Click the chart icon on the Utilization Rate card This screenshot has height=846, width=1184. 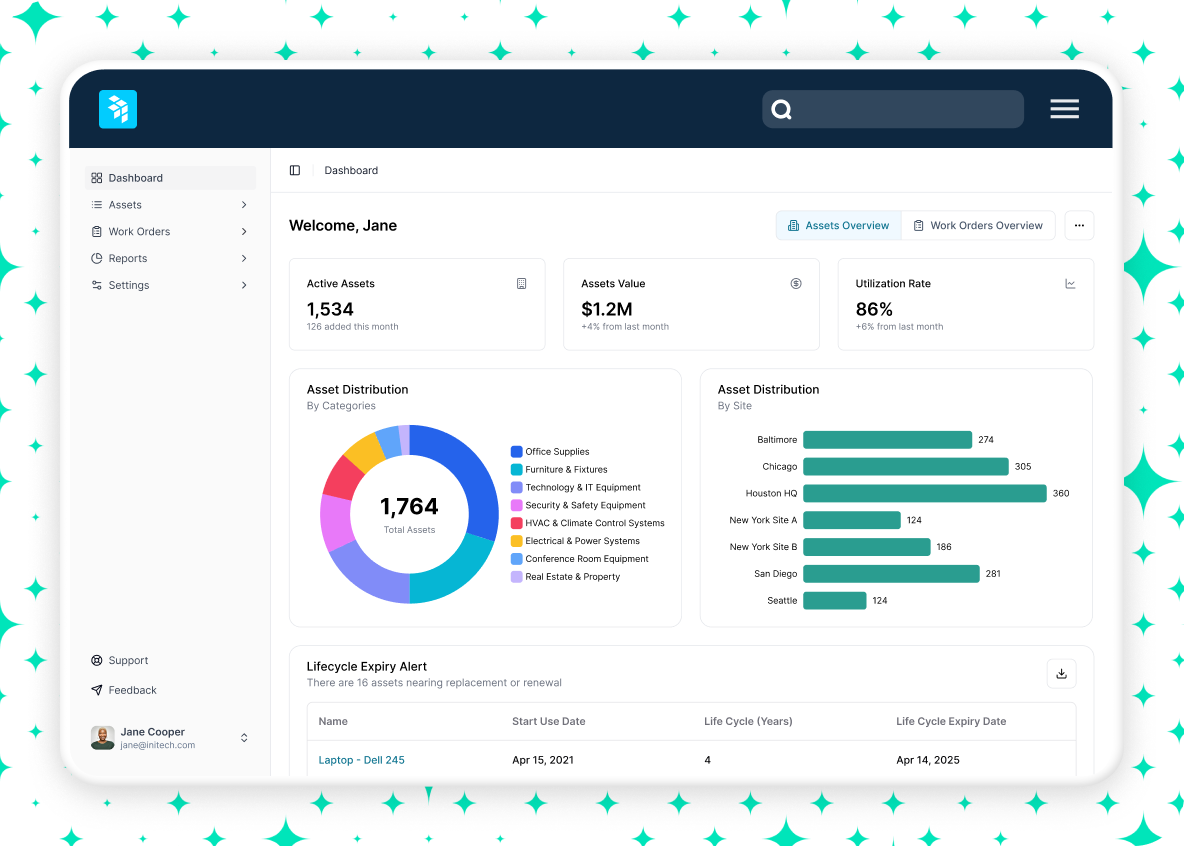click(x=1070, y=284)
